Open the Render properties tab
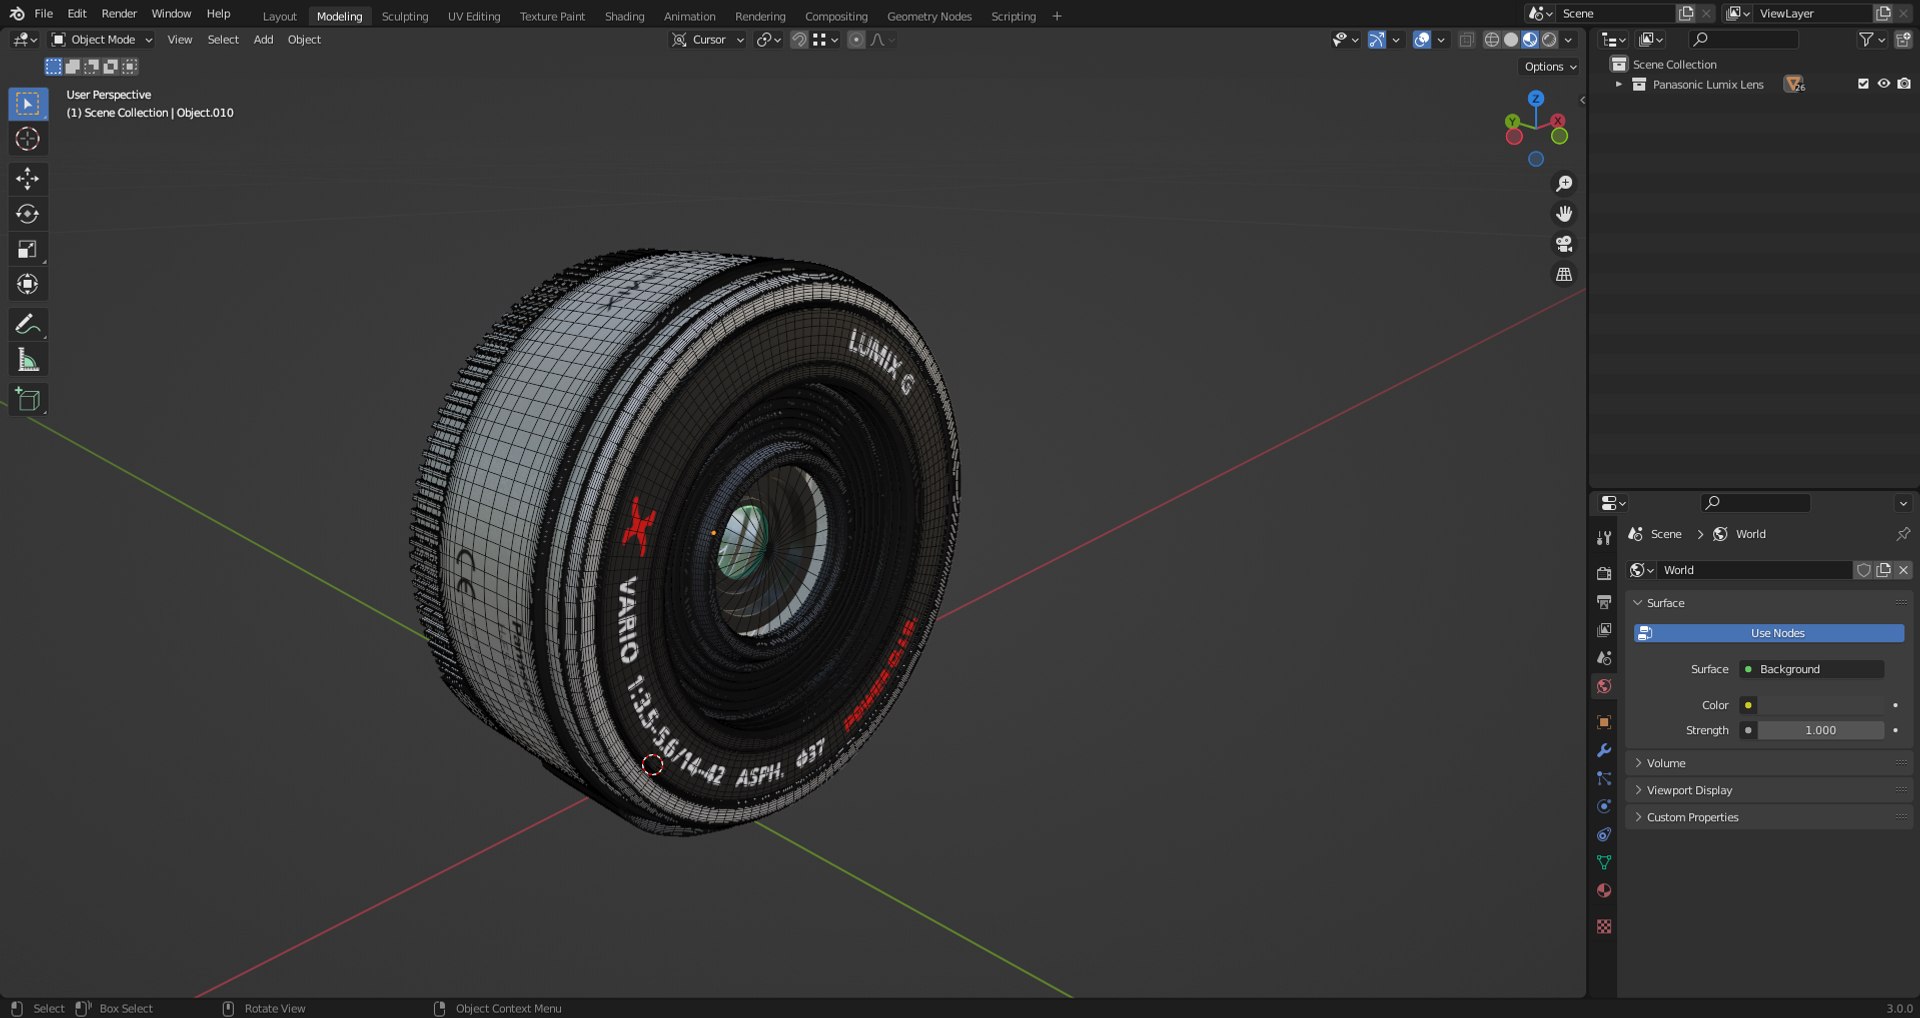Screen dimensions: 1920x1018 tap(1604, 574)
